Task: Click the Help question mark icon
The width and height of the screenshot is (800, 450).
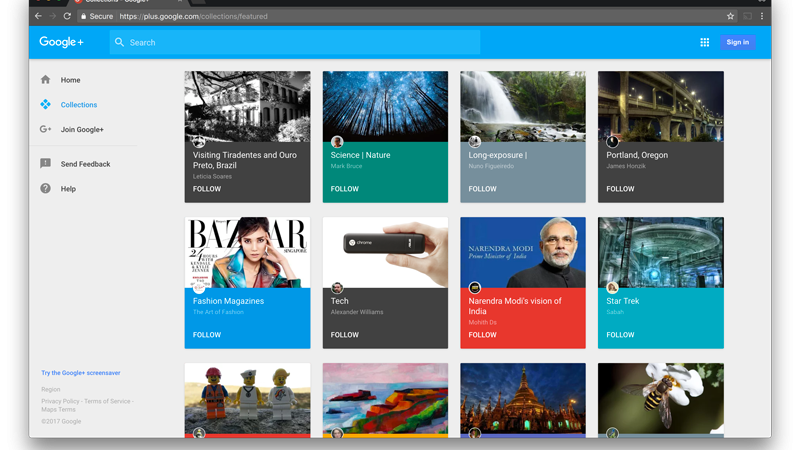Action: pyautogui.click(x=45, y=188)
